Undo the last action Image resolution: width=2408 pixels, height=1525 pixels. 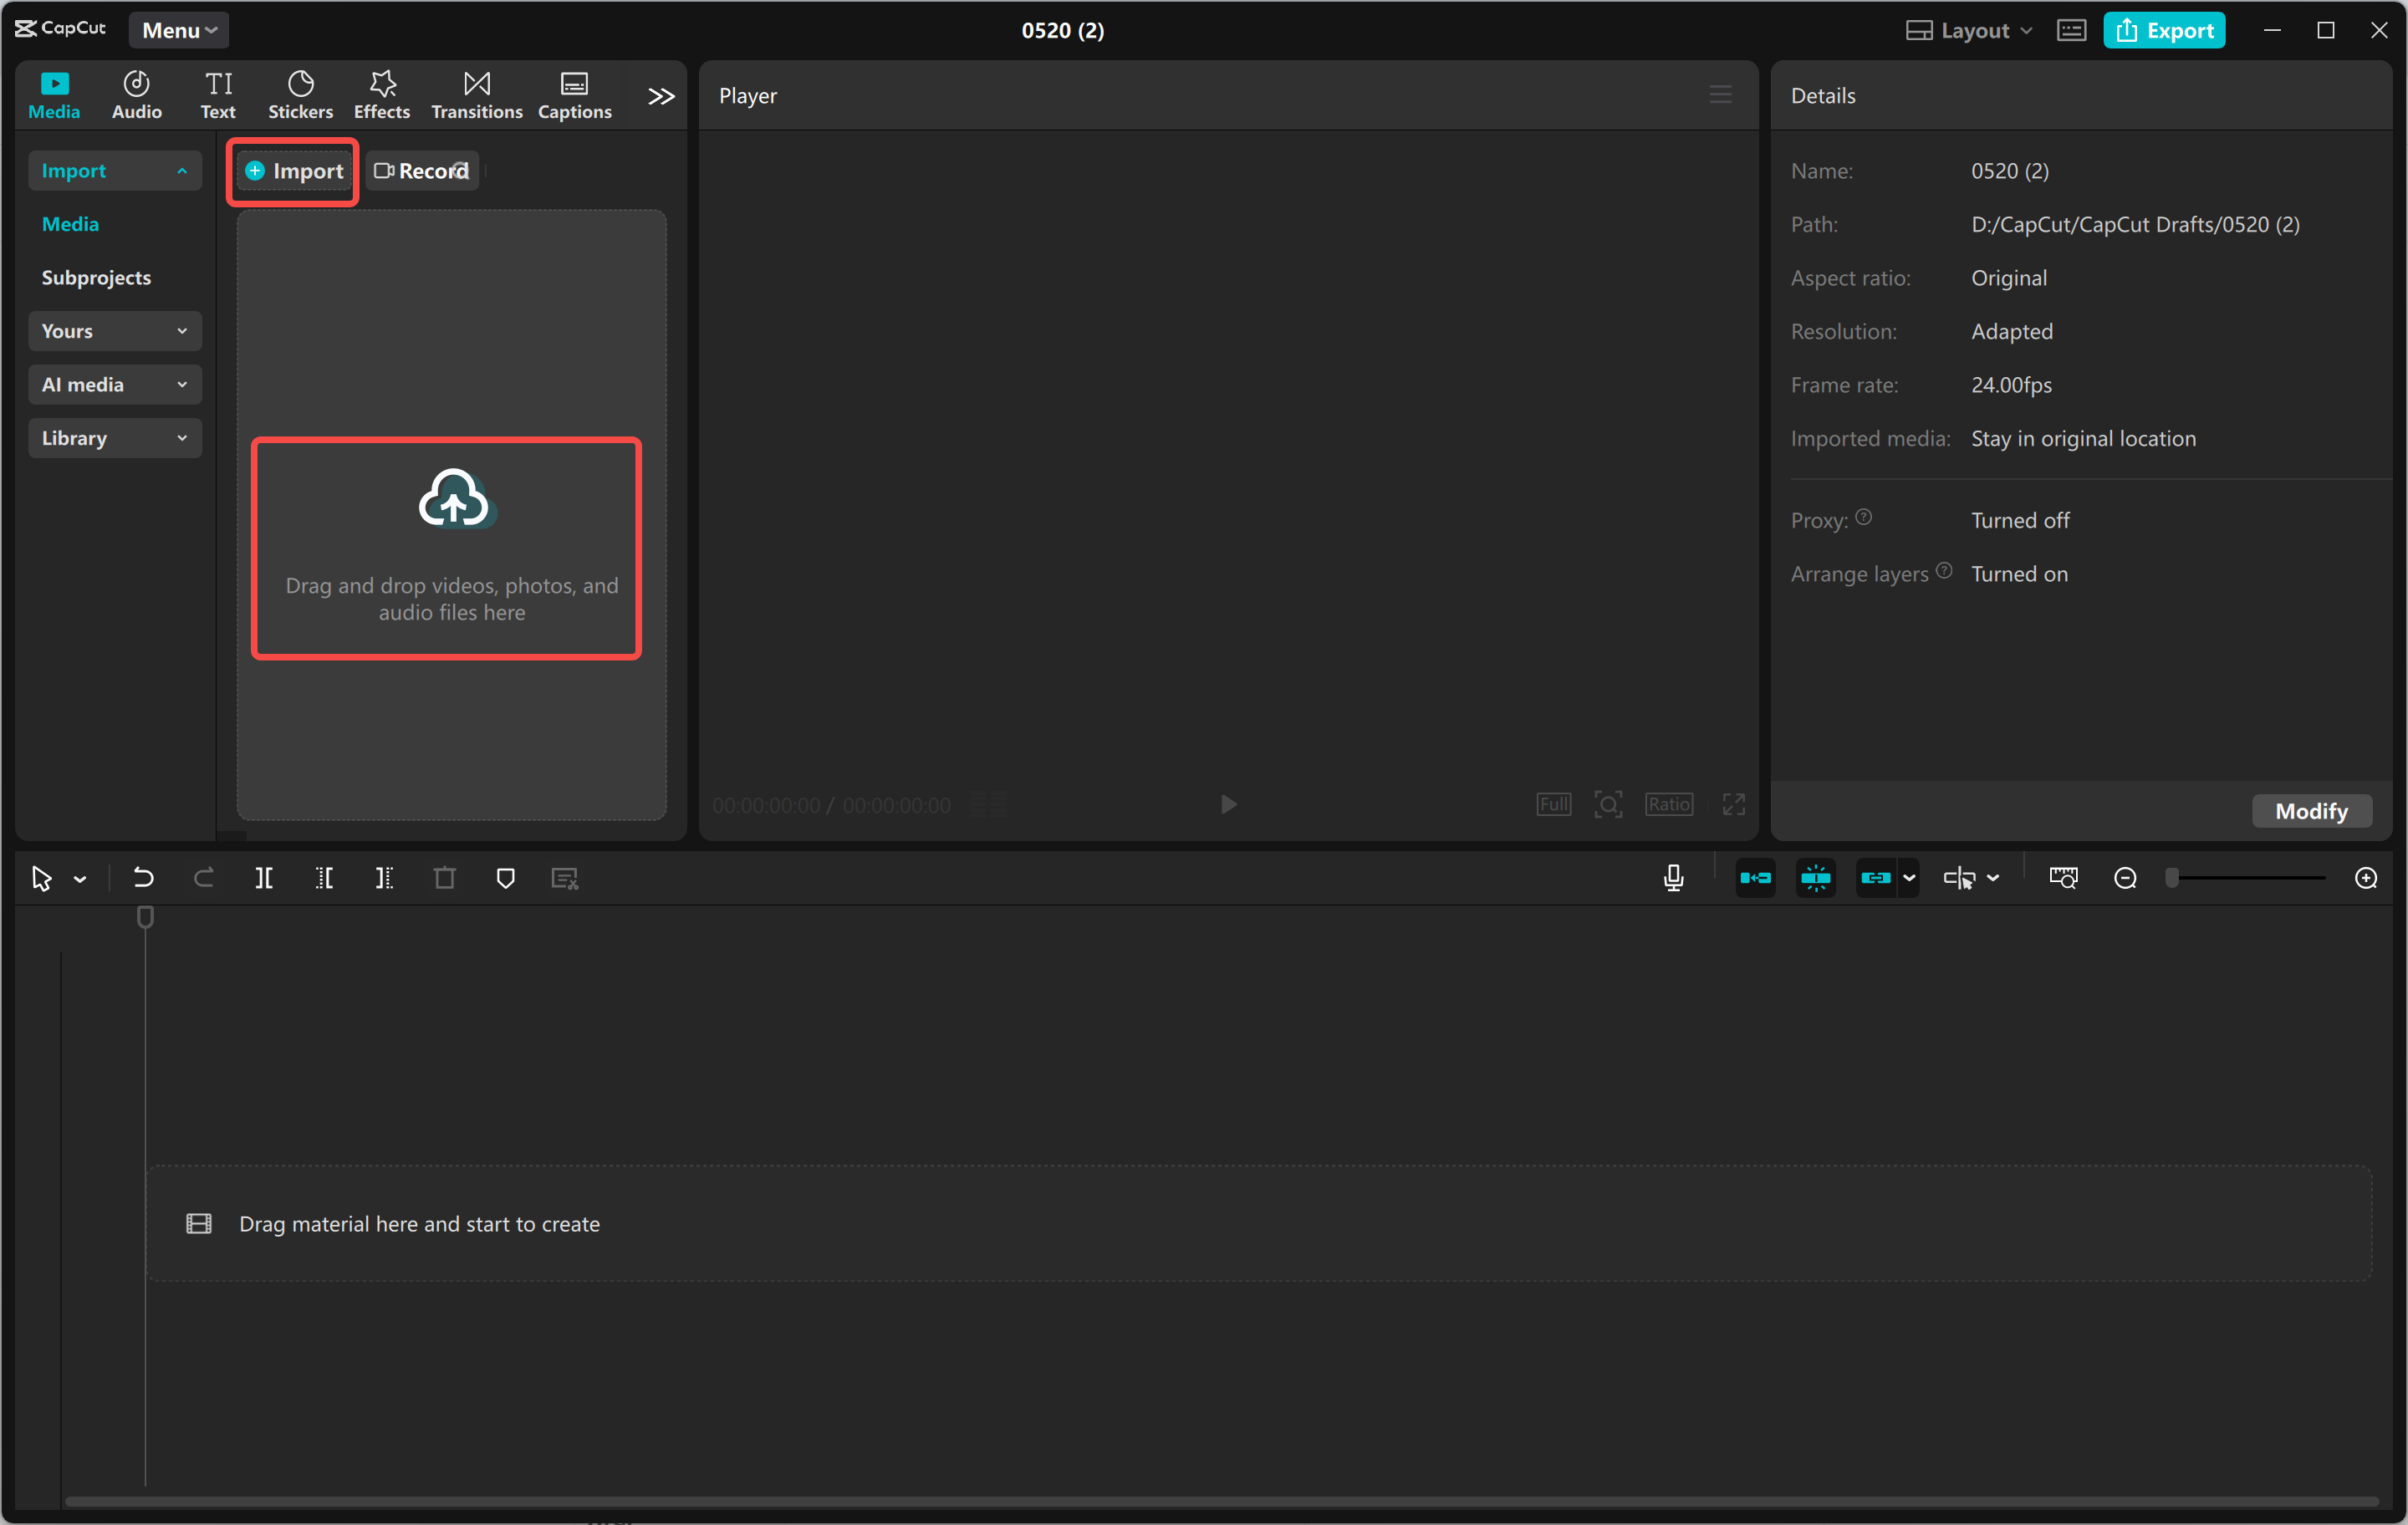point(143,877)
